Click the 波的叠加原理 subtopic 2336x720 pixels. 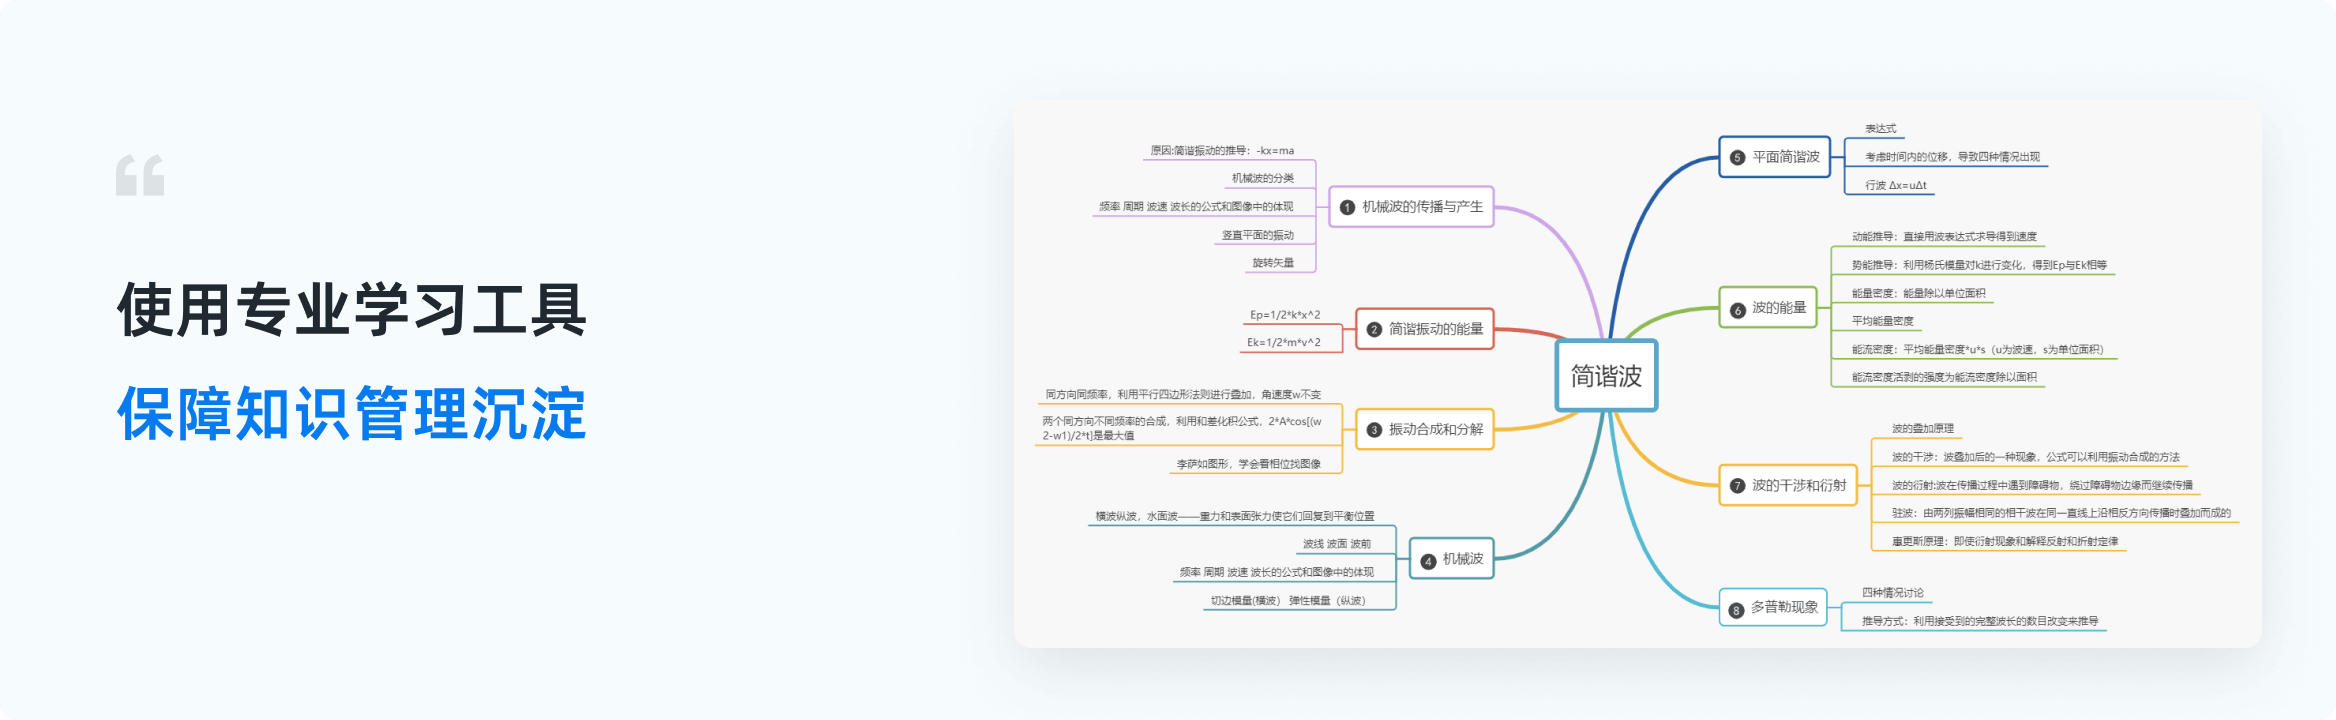click(1922, 429)
